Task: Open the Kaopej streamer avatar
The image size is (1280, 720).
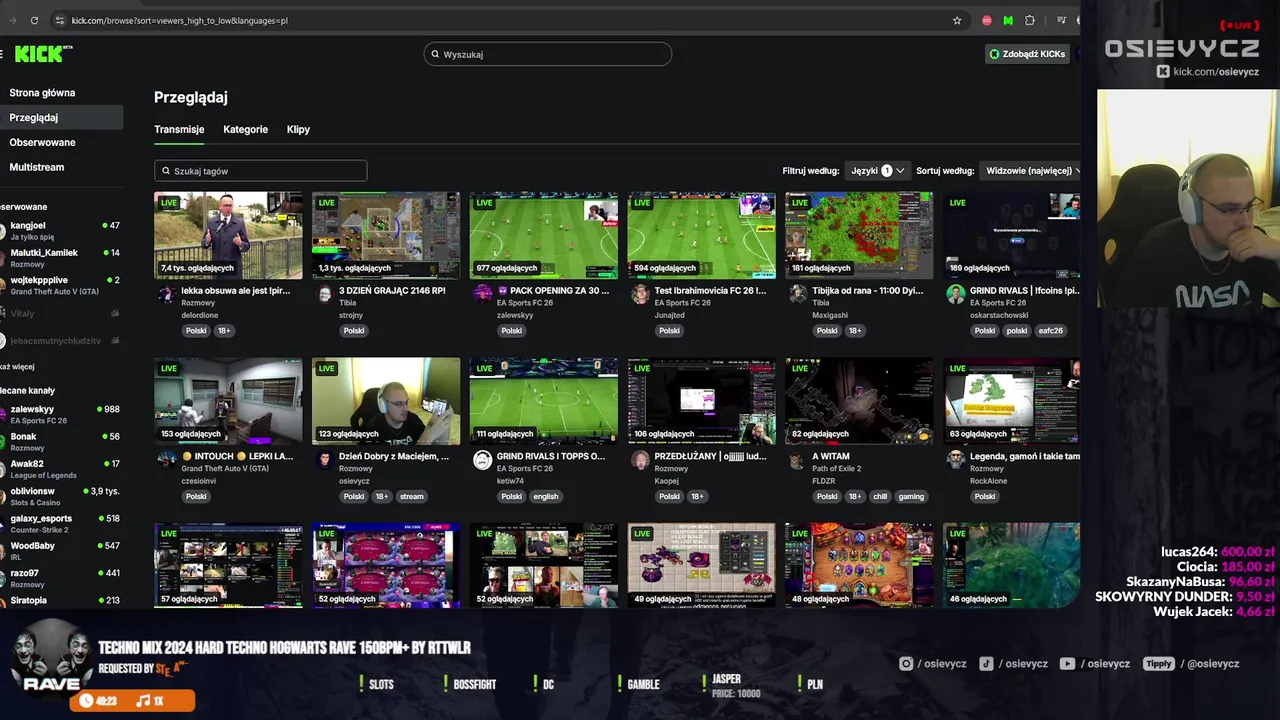Action: [640, 460]
